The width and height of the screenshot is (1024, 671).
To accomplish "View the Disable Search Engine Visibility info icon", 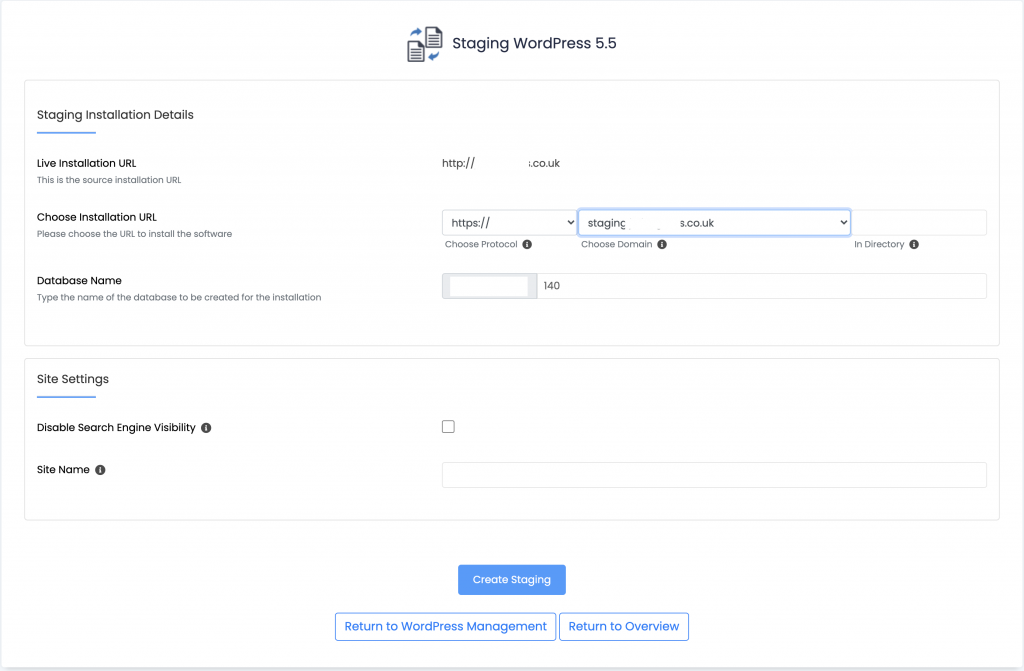I will (x=206, y=427).
